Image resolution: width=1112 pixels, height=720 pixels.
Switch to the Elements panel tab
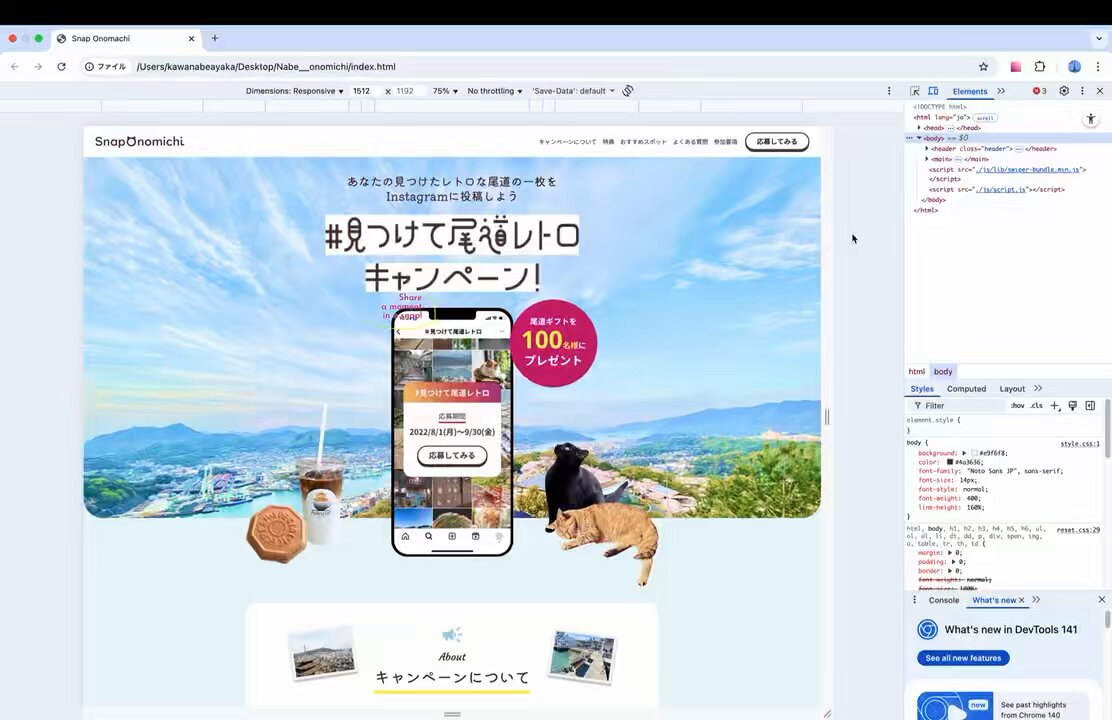969,92
